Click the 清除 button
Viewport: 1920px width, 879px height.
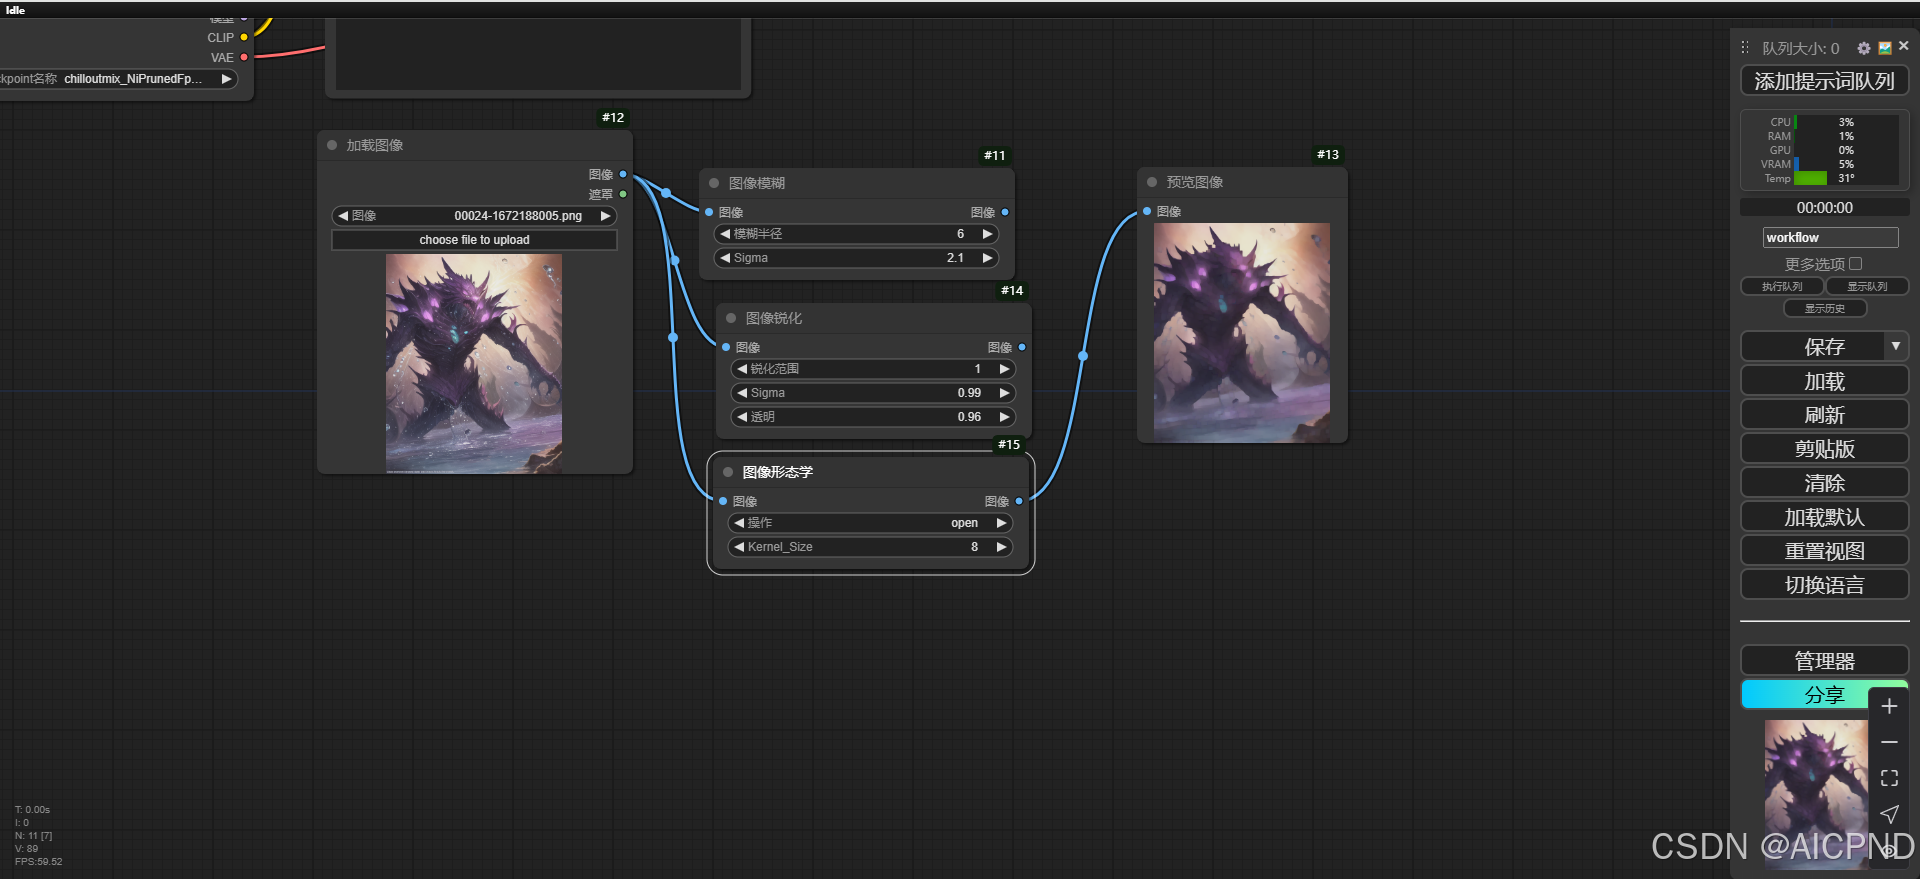tap(1824, 483)
